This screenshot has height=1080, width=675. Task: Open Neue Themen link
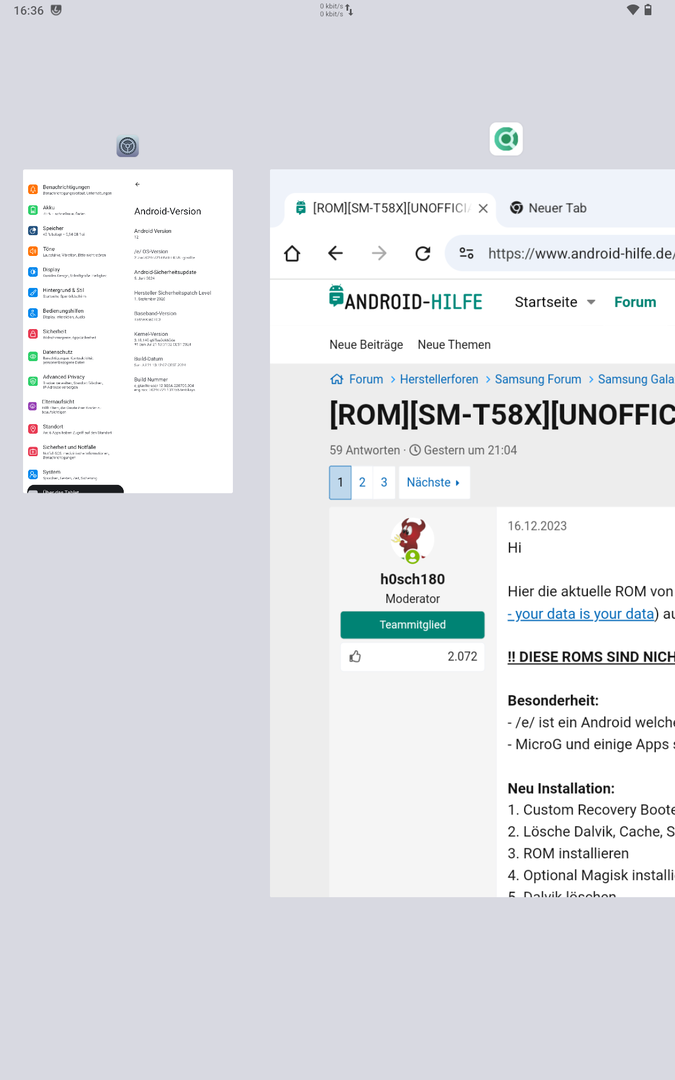click(x=454, y=344)
